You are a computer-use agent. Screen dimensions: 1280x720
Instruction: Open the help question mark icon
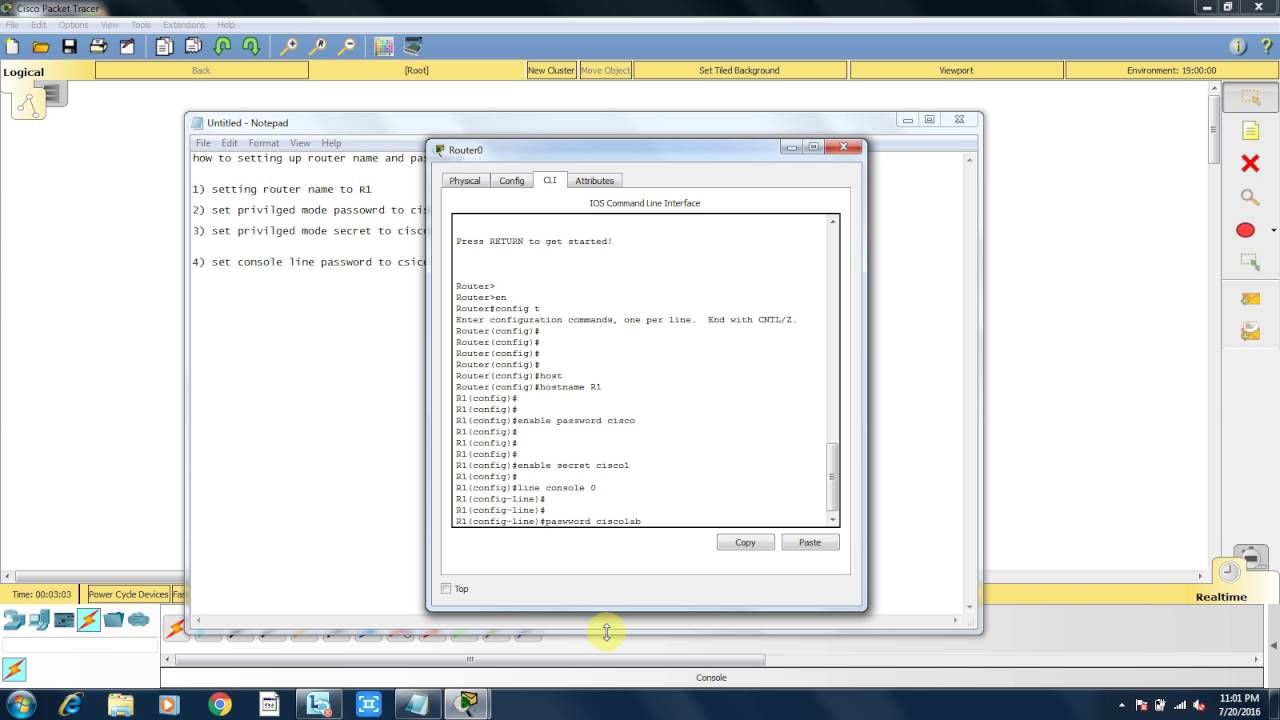(1266, 46)
